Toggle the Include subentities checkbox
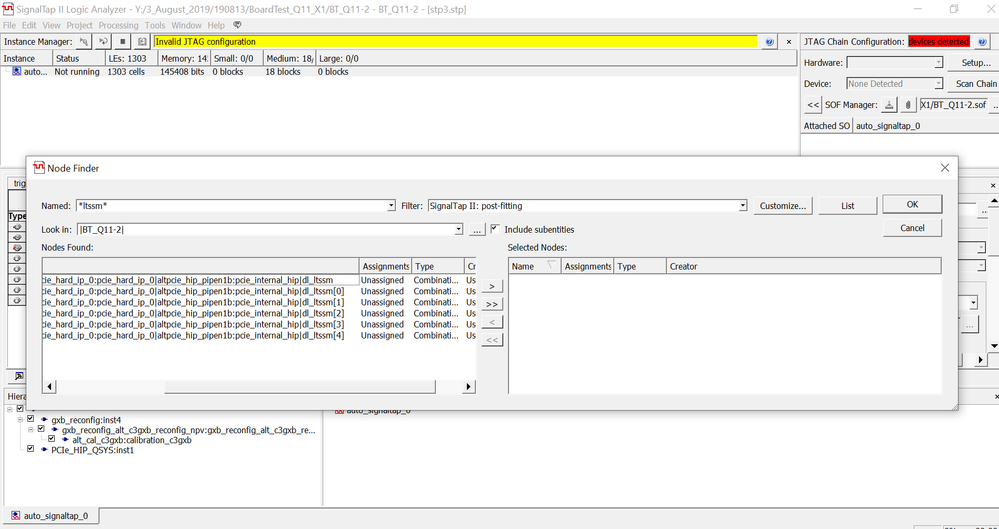Screen dimensions: 999x529 (495, 230)
